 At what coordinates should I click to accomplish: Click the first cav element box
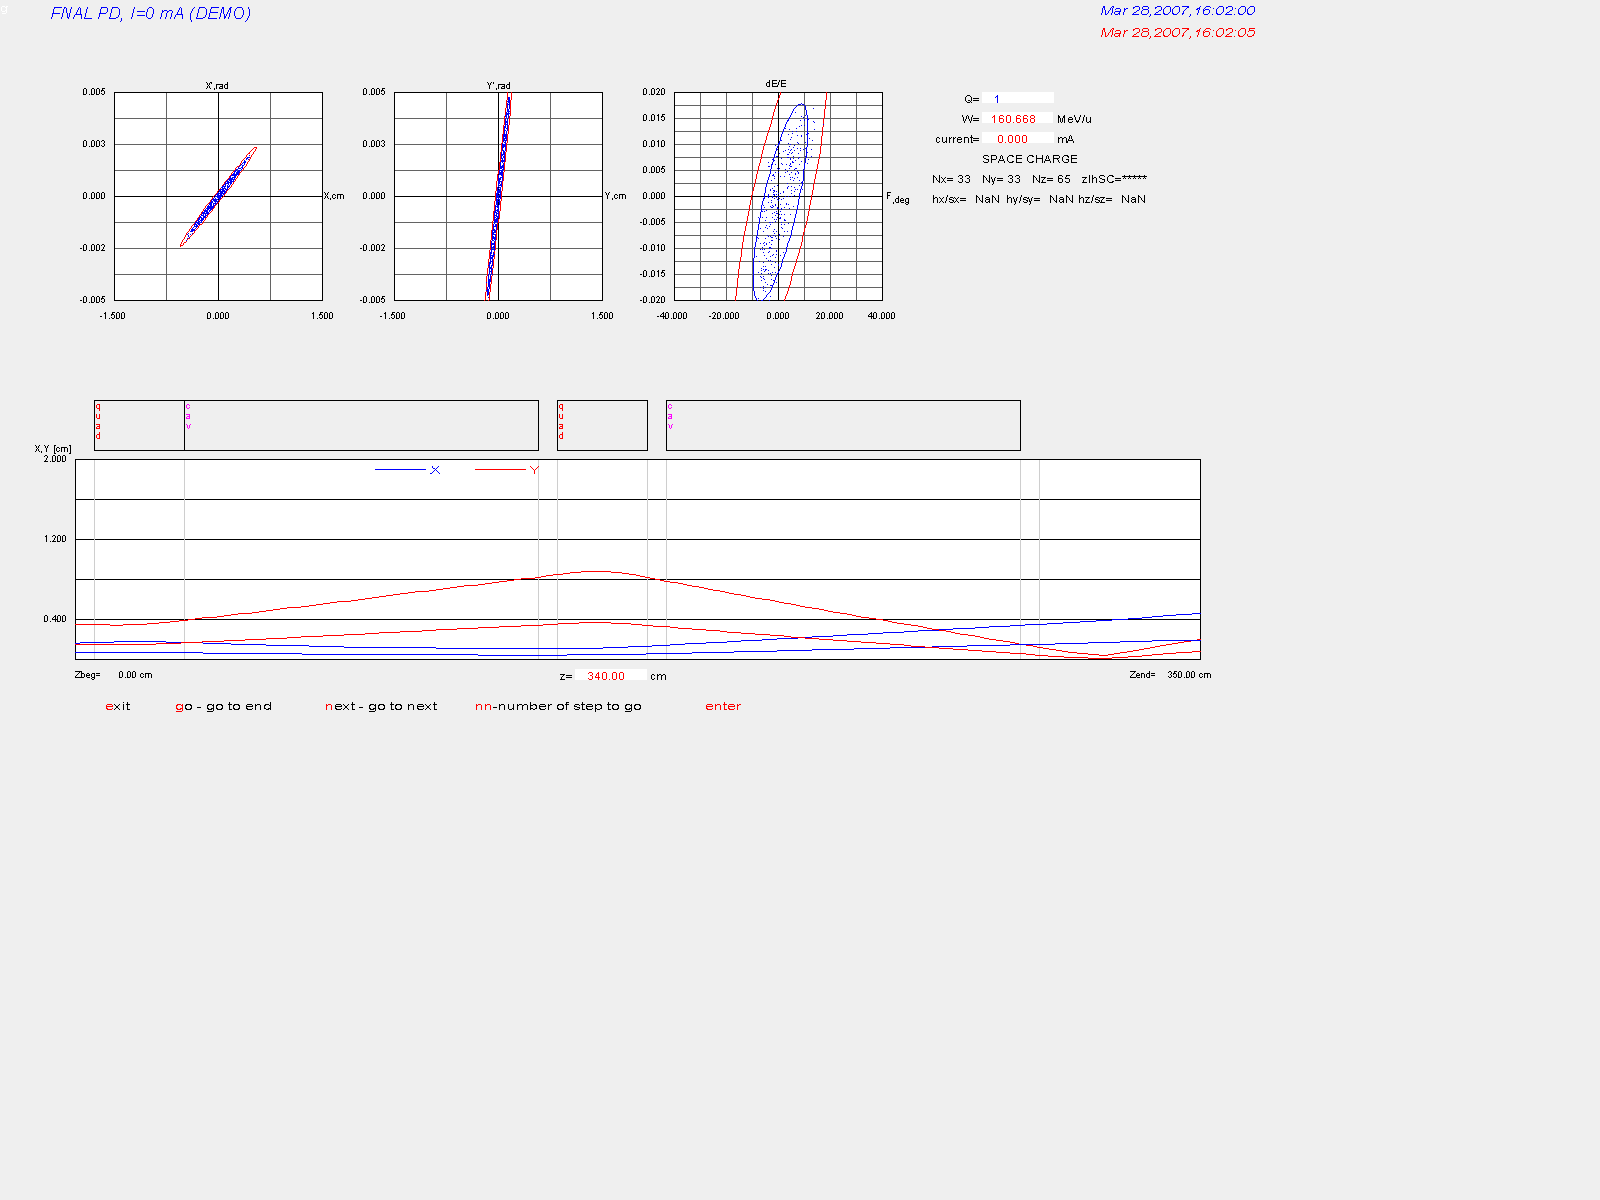(x=361, y=425)
